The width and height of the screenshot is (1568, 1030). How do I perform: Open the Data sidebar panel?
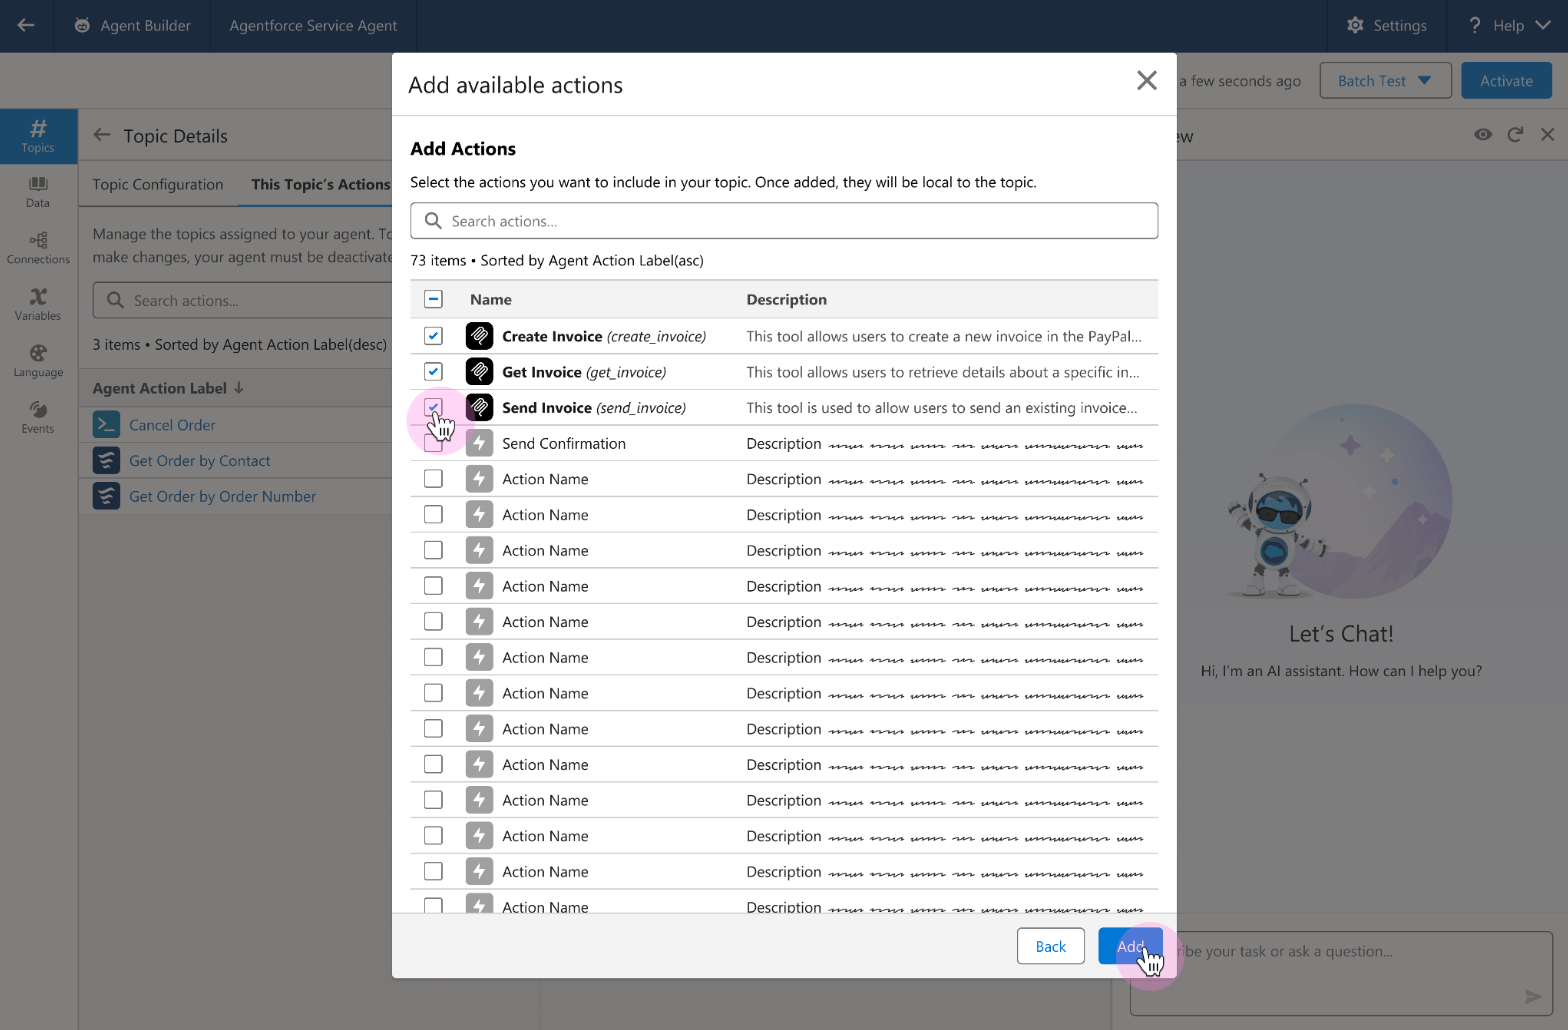(38, 191)
